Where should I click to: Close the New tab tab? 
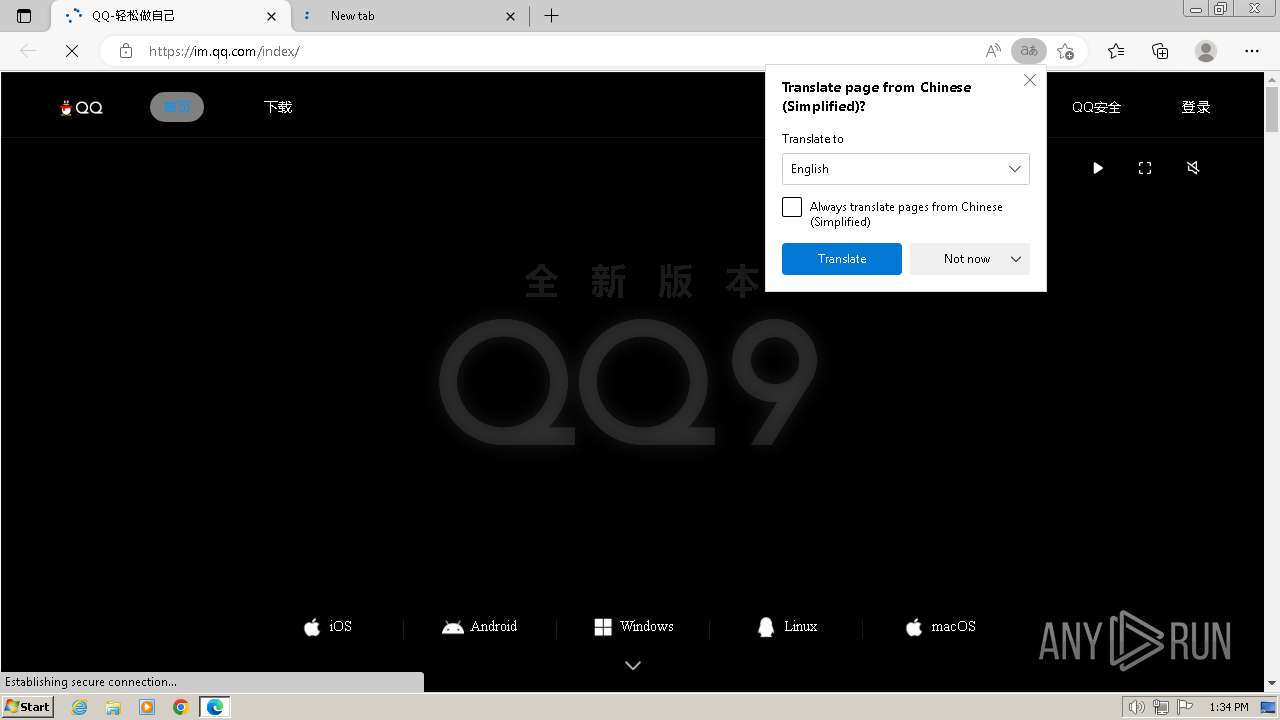(x=511, y=16)
